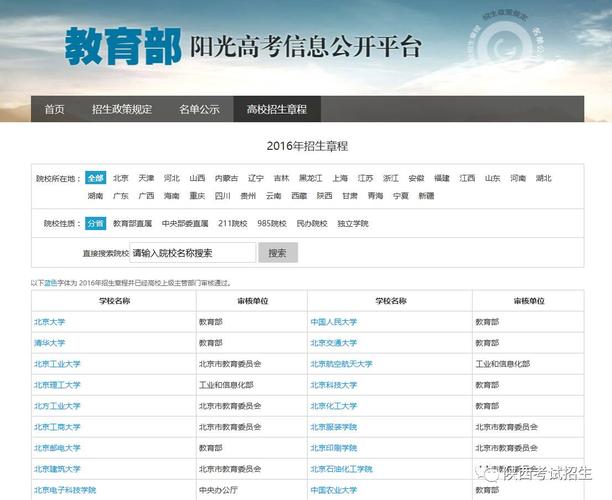Filter schools by 天津 location

click(146, 178)
